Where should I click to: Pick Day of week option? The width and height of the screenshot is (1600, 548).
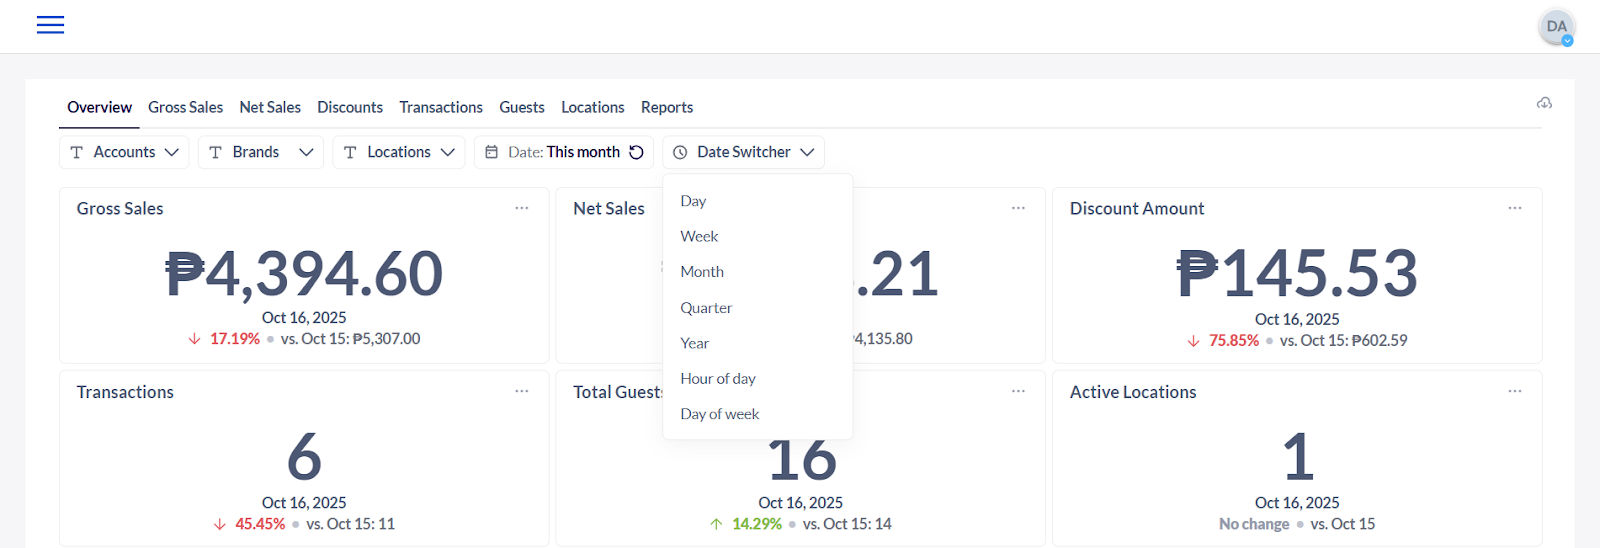click(x=720, y=414)
